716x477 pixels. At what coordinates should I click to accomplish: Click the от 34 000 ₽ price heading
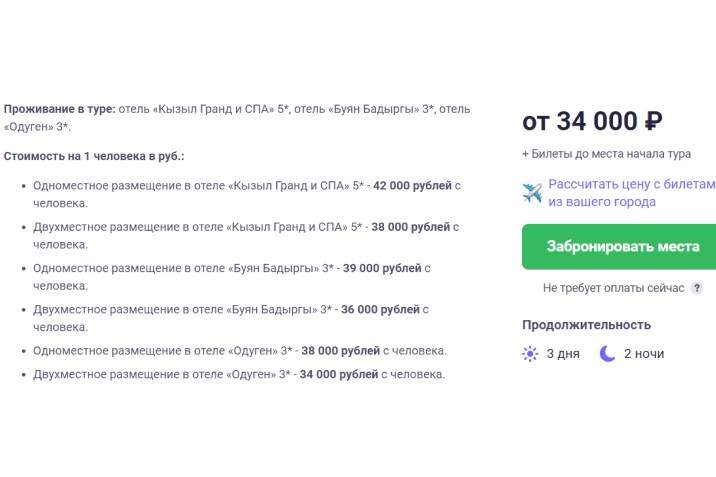tap(592, 122)
